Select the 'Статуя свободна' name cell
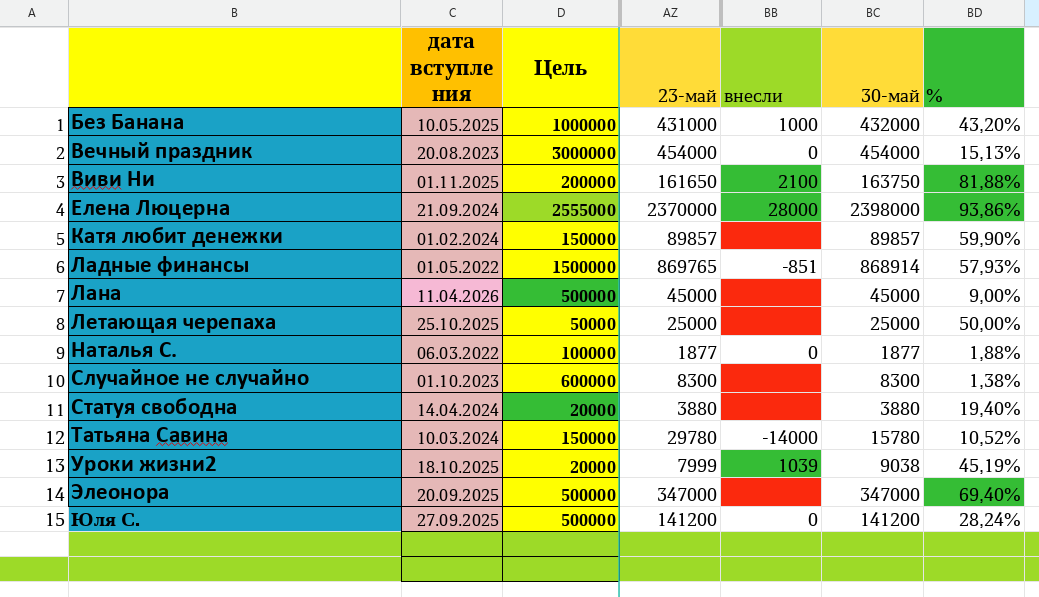Screen dimensions: 1039x597 235,407
